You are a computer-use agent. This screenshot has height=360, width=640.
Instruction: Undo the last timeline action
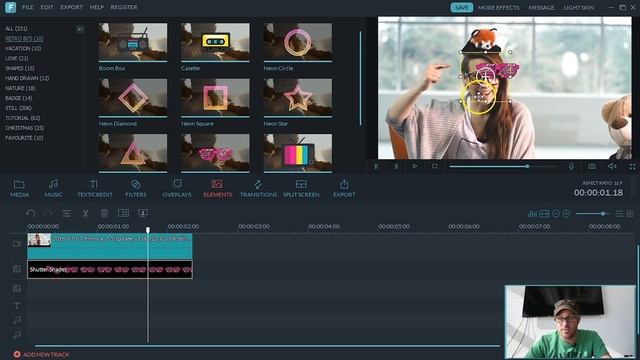point(30,213)
